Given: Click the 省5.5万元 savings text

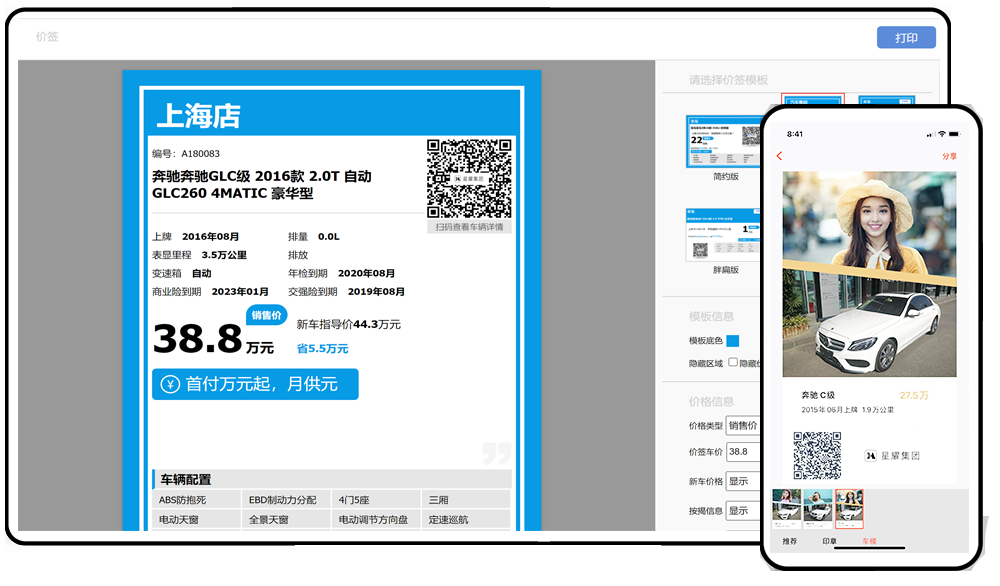Looking at the screenshot, I should pos(323,349).
